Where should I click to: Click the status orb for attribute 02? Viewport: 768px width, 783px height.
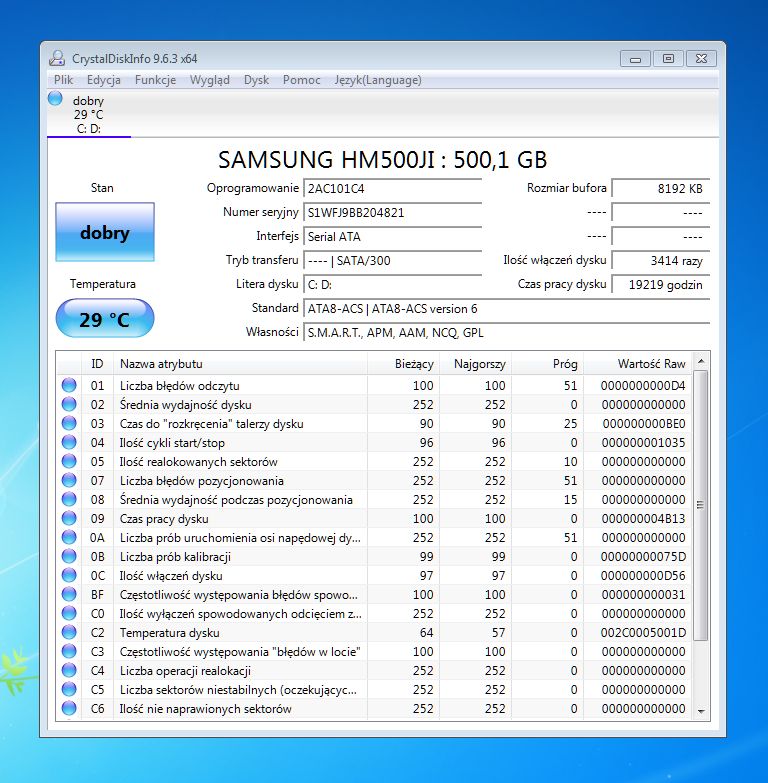(69, 404)
